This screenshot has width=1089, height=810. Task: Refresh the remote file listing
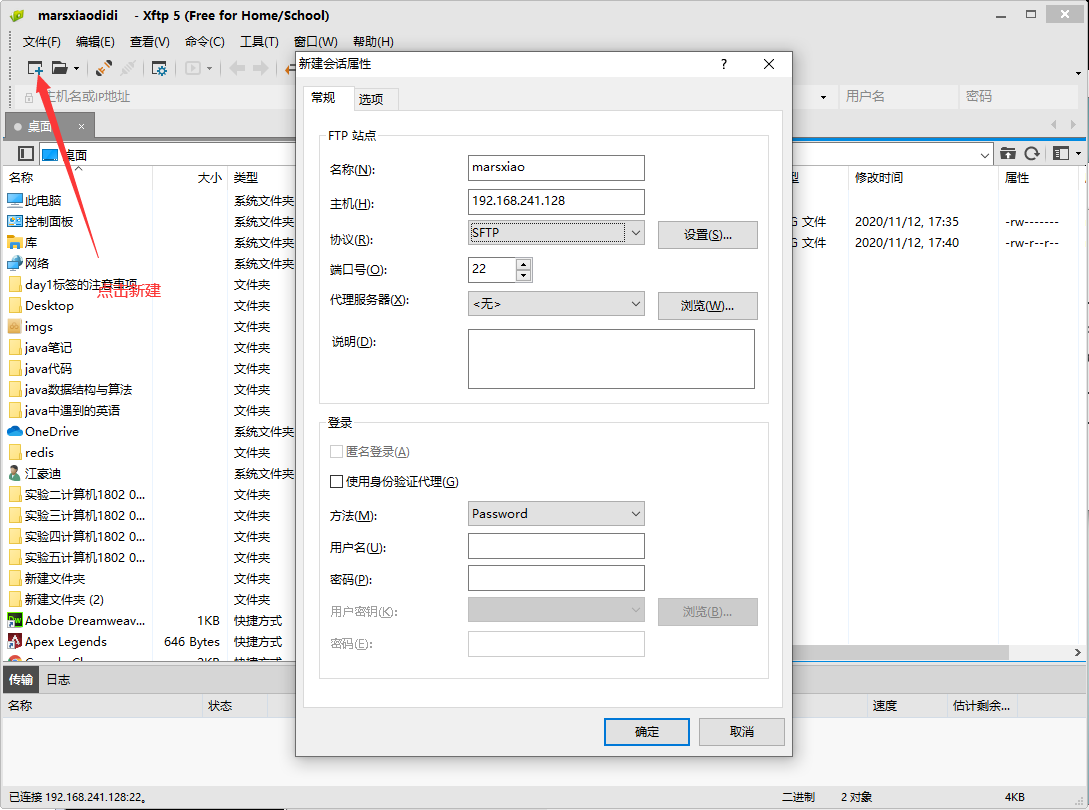coord(1032,154)
